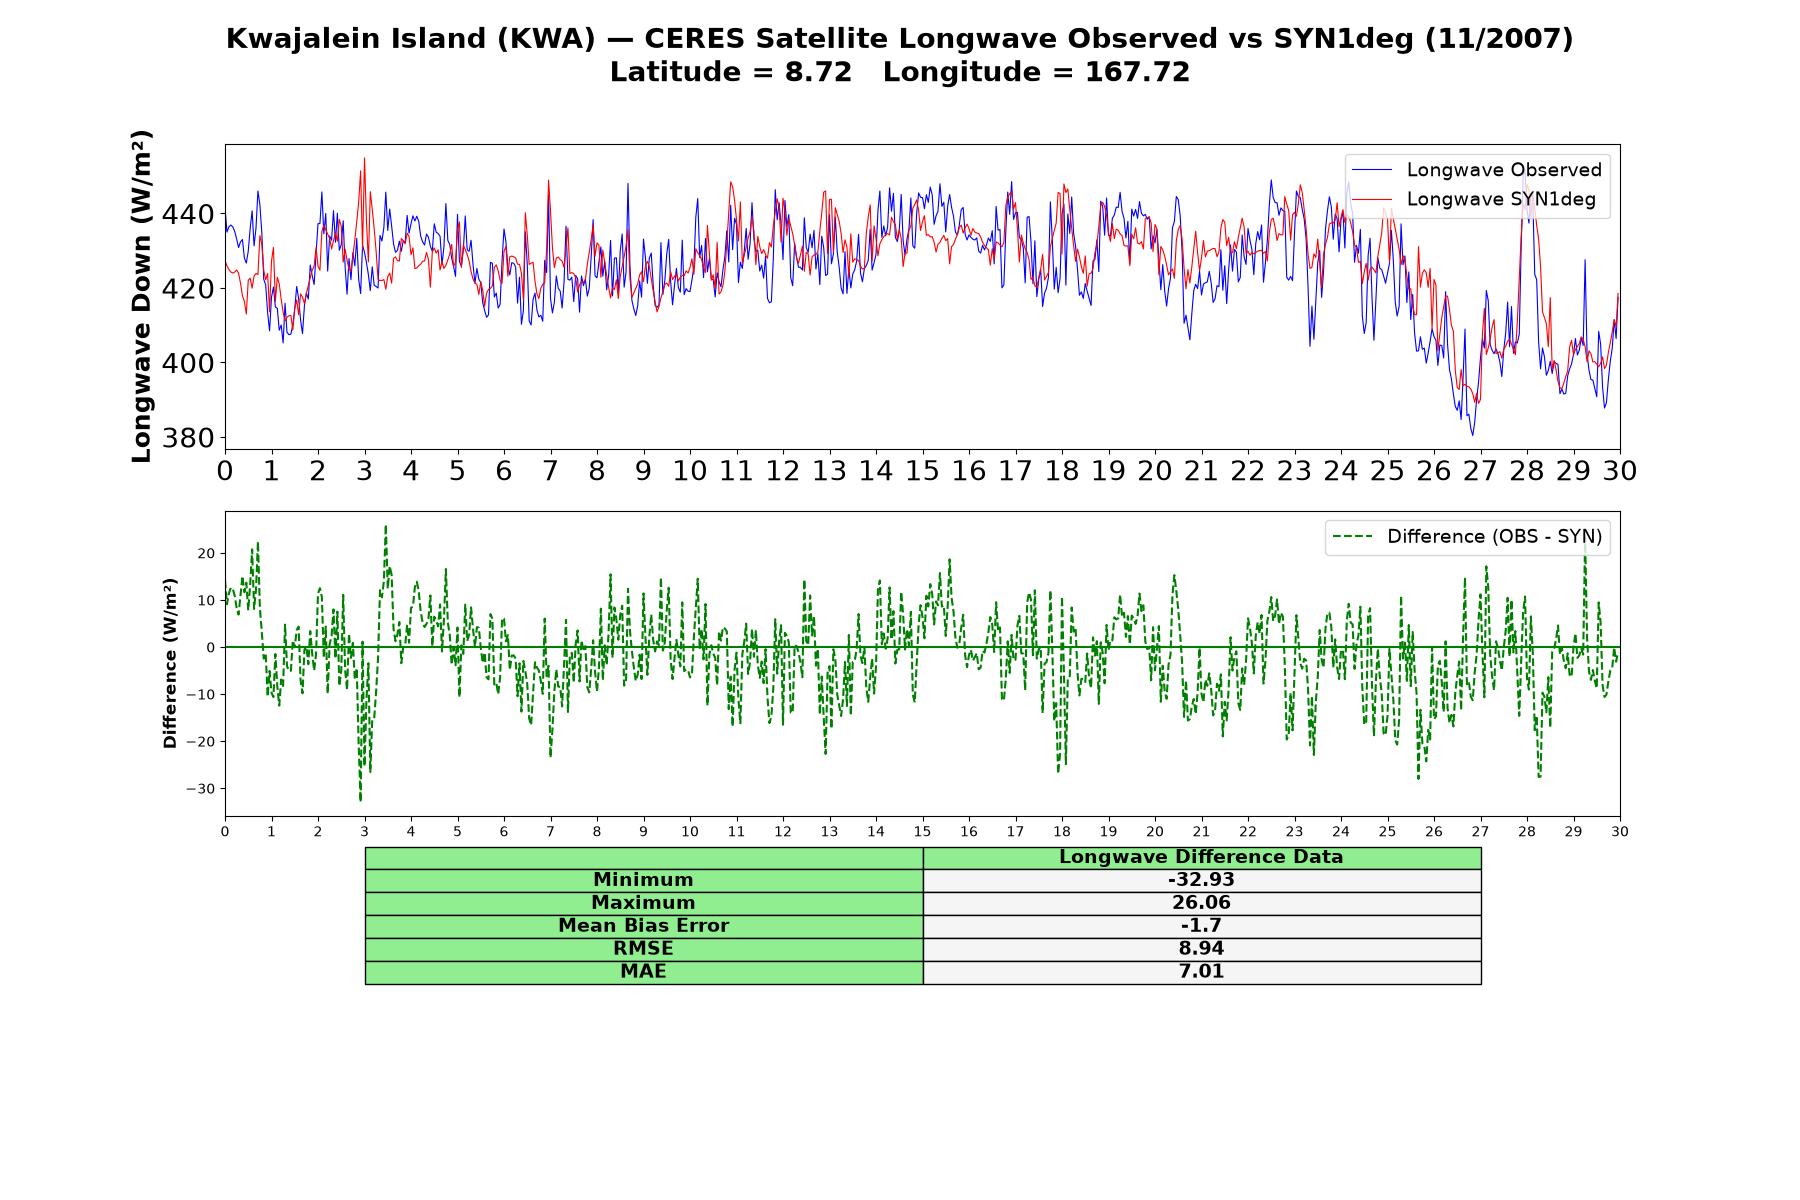The width and height of the screenshot is (1800, 1200).
Task: Click day 30 tick on lower chart axis
Action: point(1620,832)
